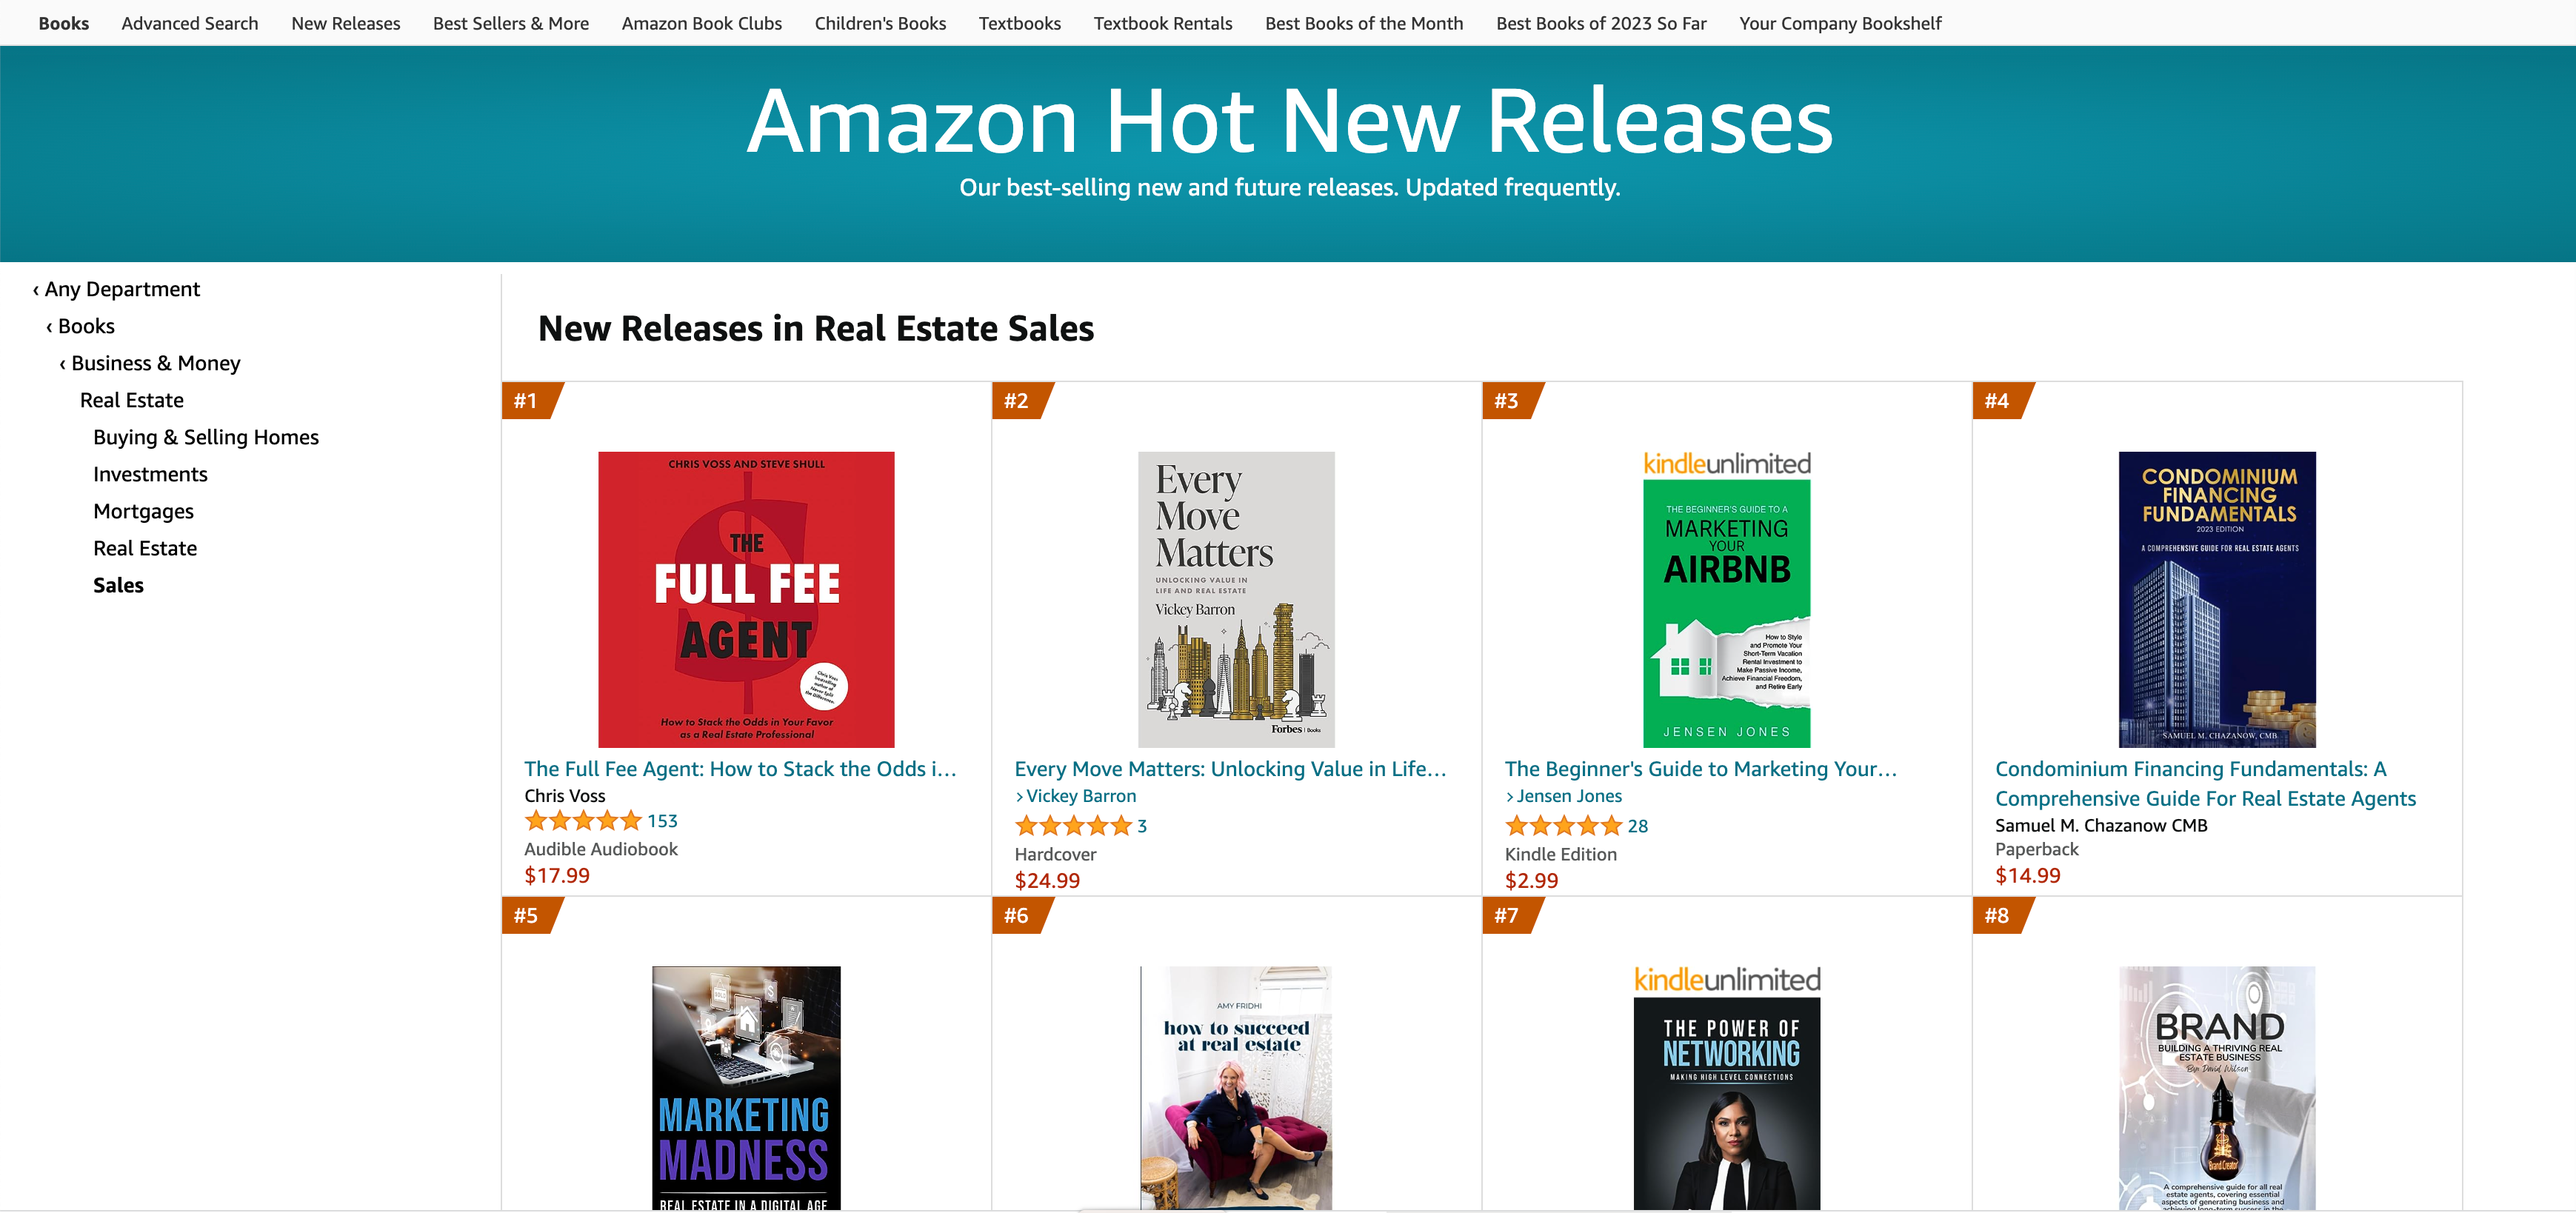The height and width of the screenshot is (1213, 2576).
Task: Go back to Any Department
Action: (116, 289)
